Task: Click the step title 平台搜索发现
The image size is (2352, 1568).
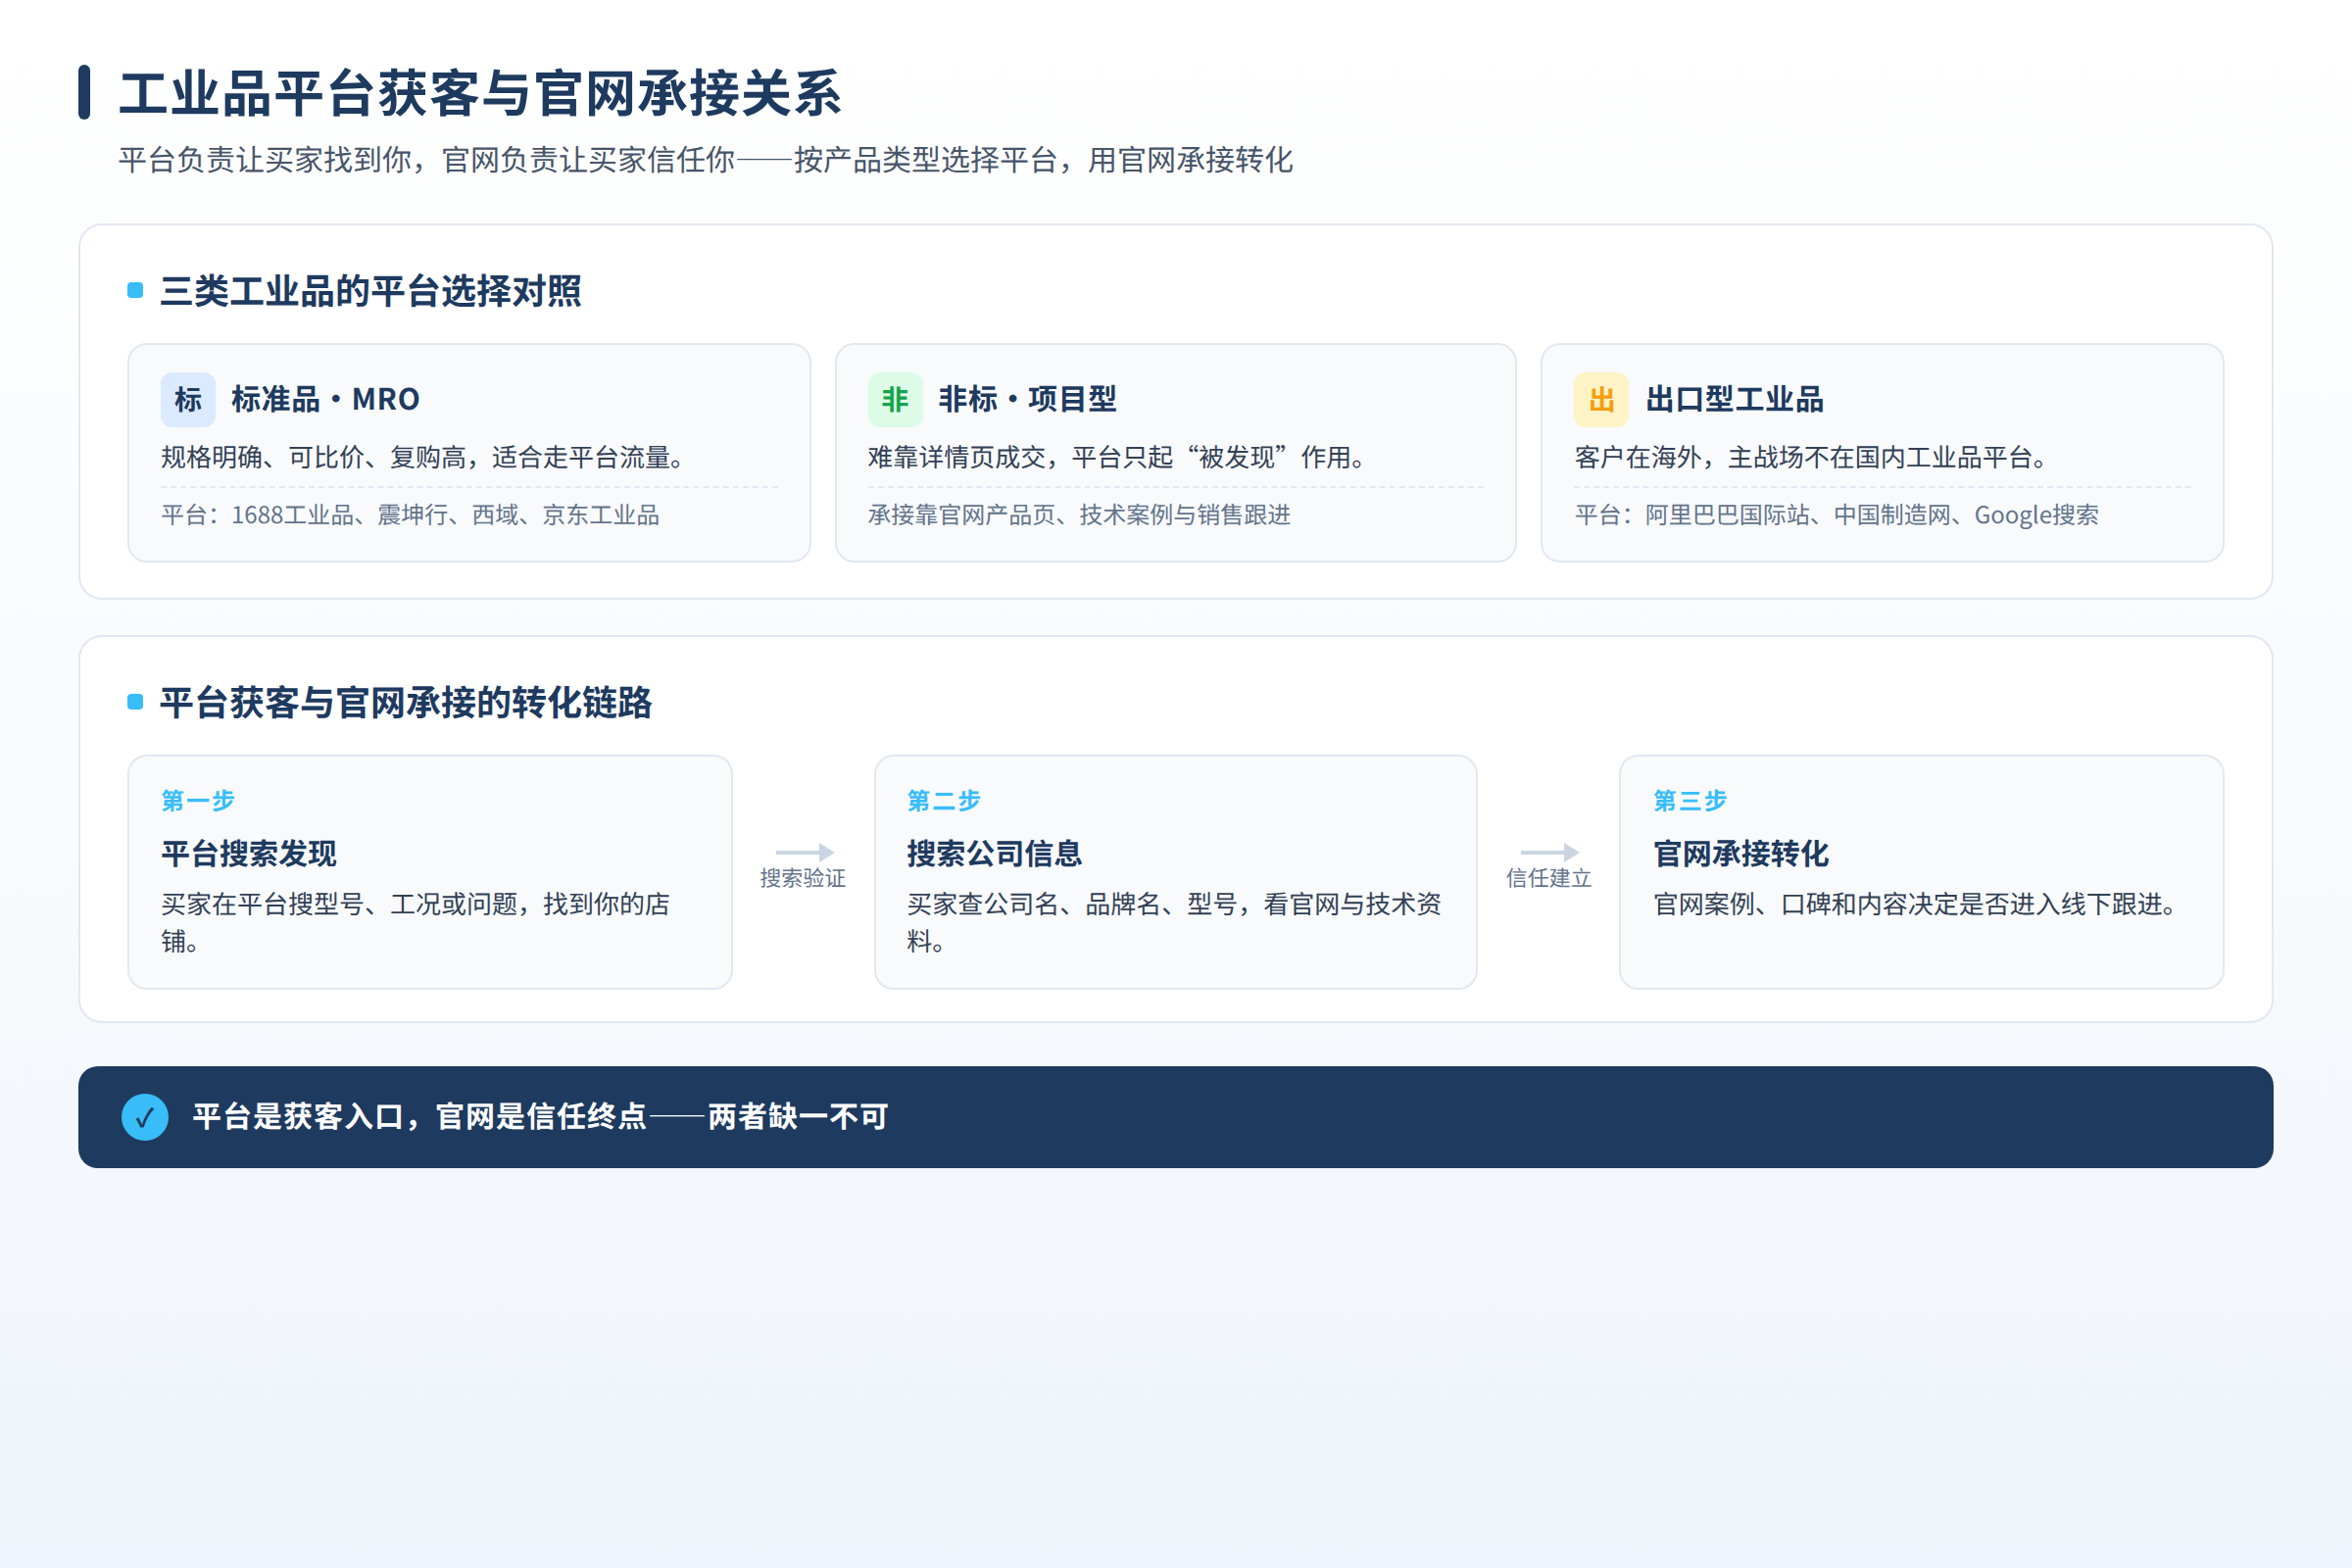Action: click(249, 853)
